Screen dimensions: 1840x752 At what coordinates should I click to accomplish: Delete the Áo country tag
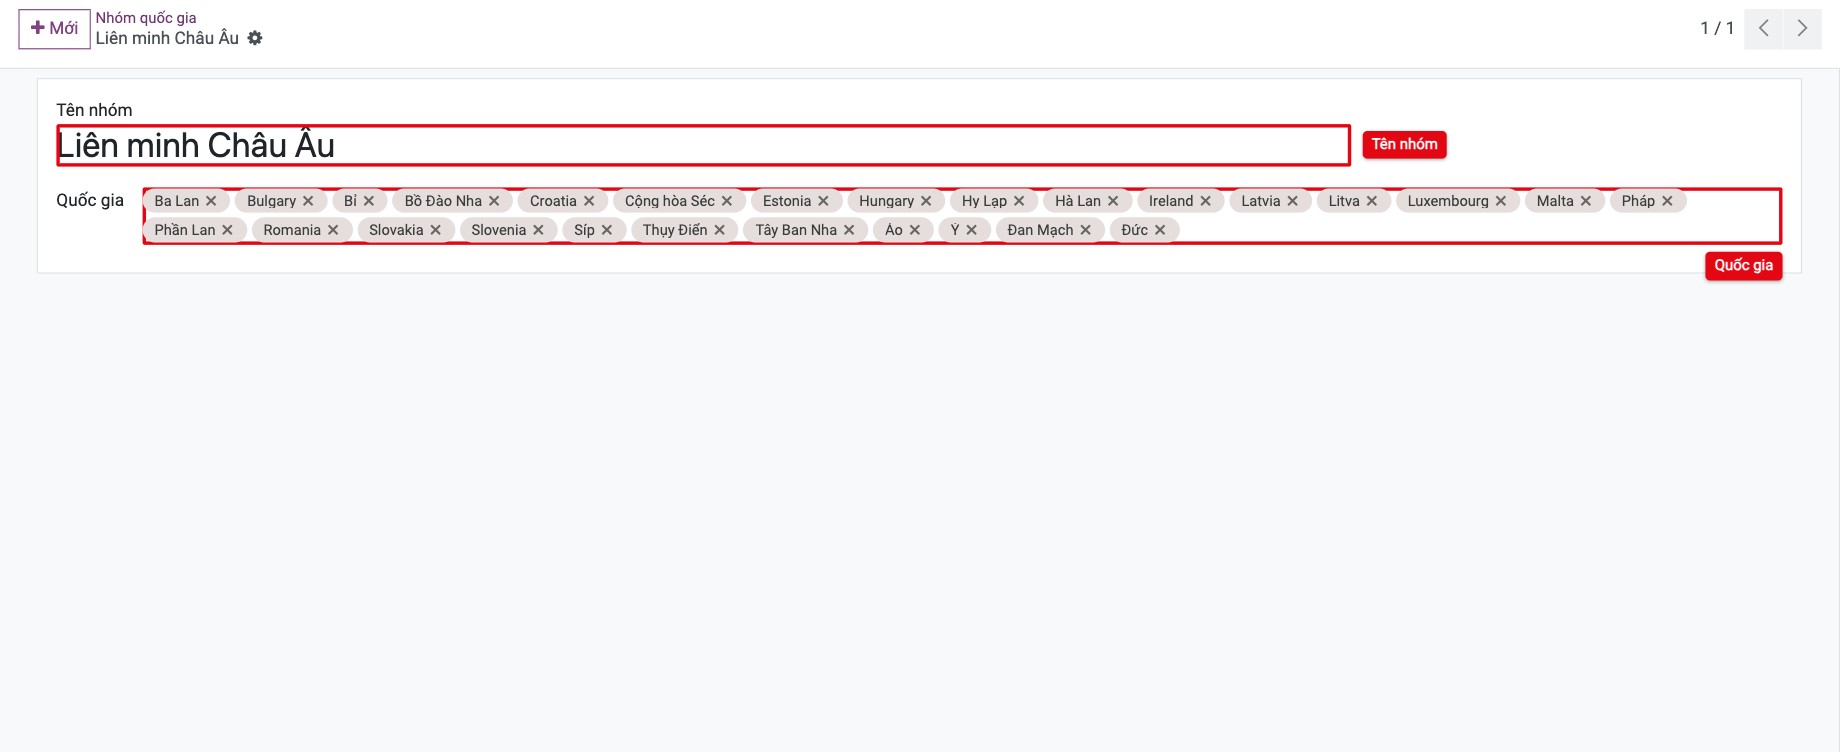click(915, 230)
